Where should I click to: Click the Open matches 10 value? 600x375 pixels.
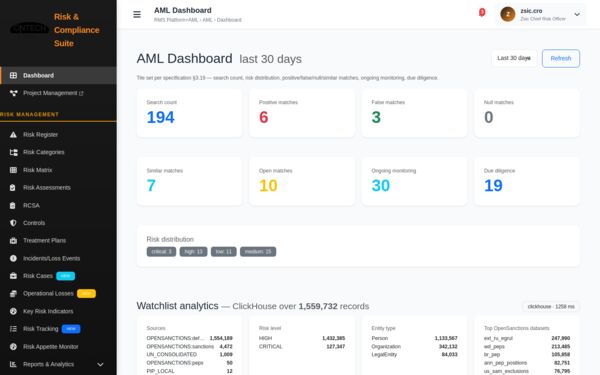[268, 186]
